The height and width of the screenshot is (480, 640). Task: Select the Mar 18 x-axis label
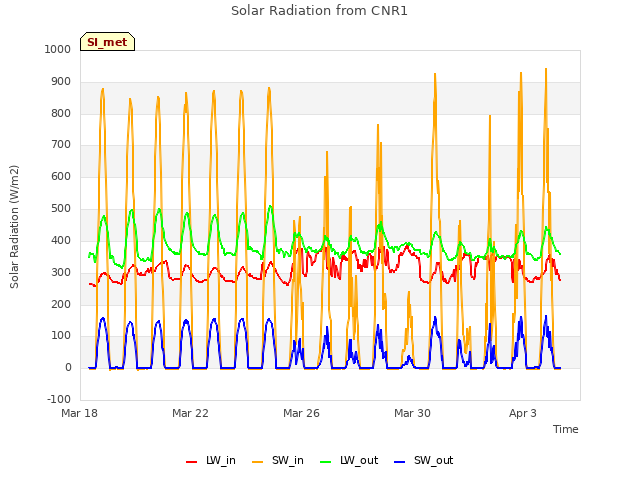pyautogui.click(x=80, y=413)
